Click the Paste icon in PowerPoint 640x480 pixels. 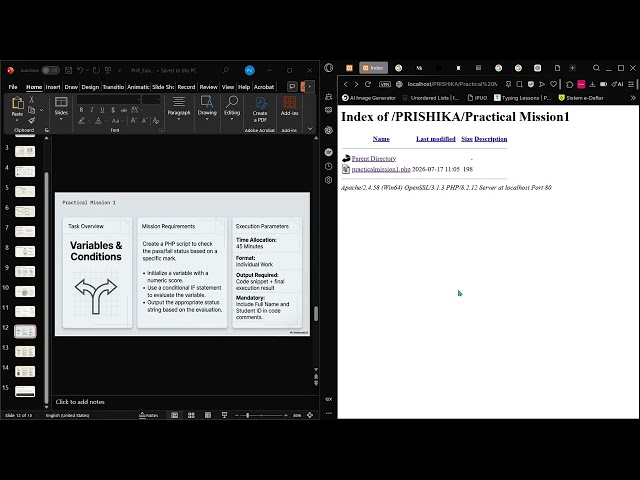pyautogui.click(x=17, y=103)
